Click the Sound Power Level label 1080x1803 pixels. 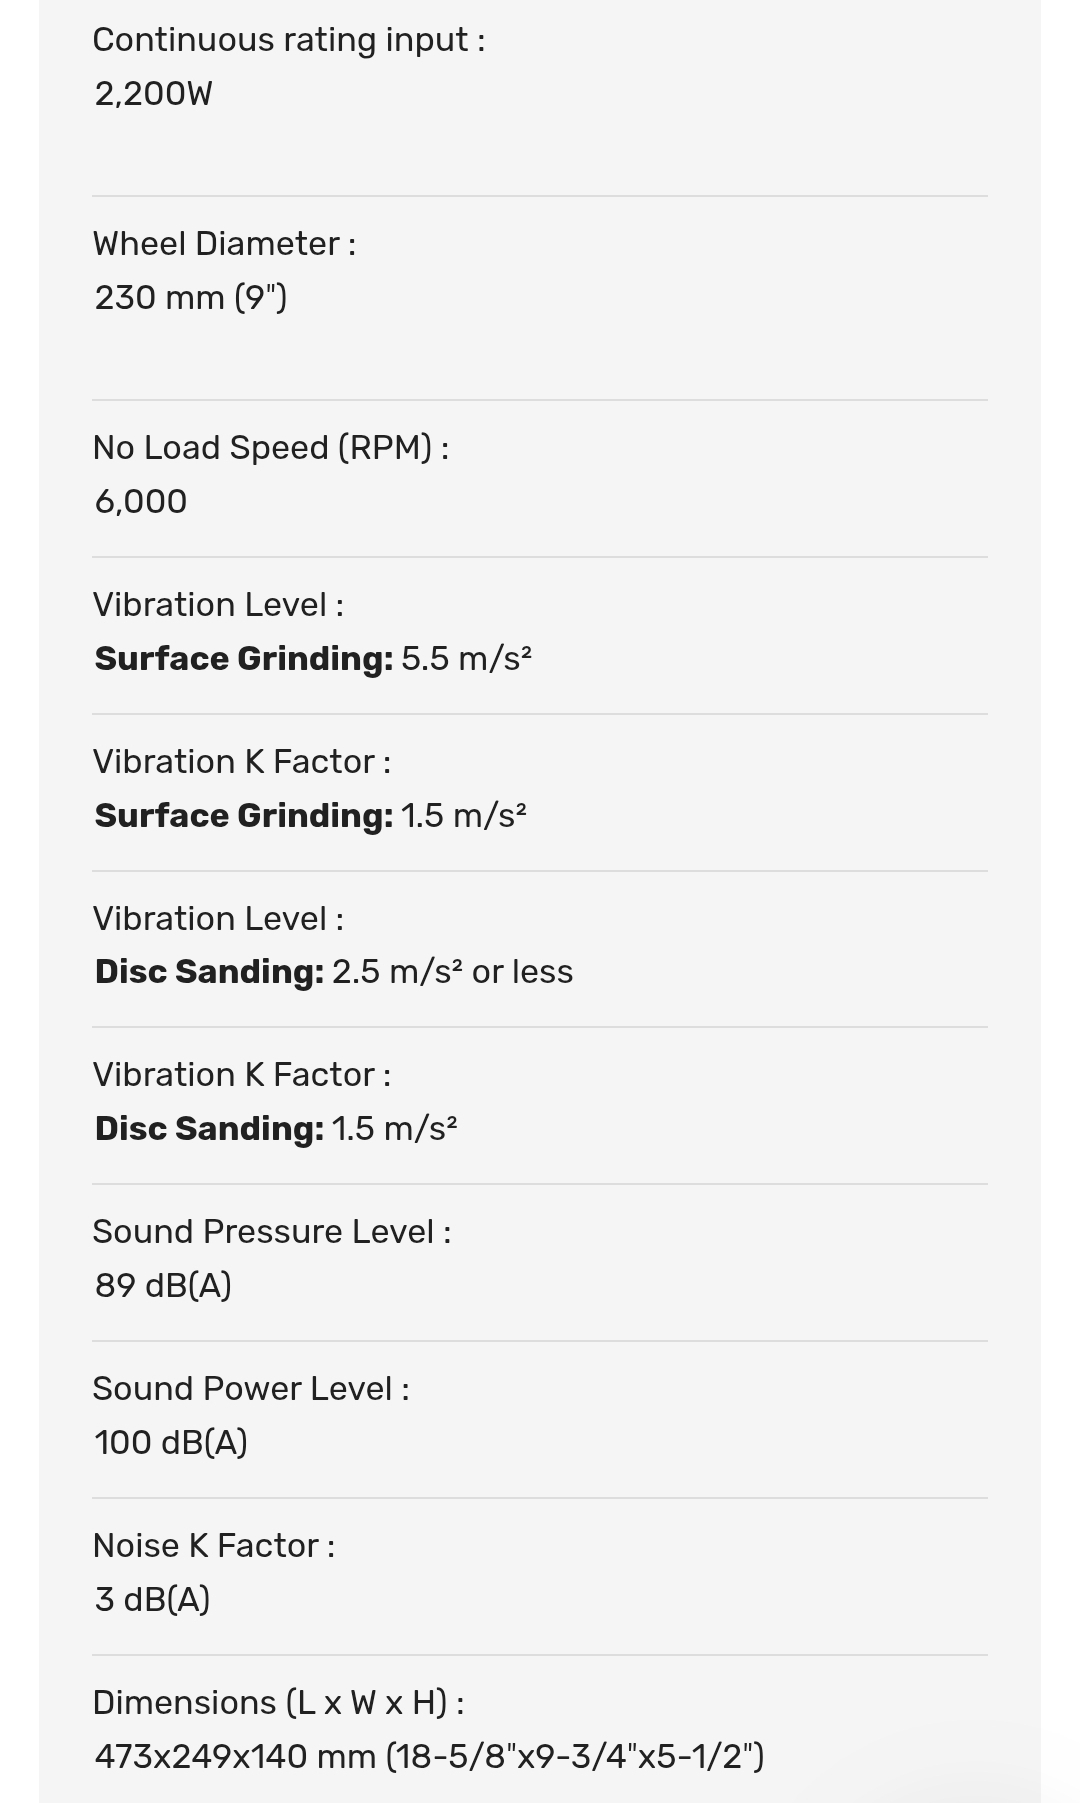250,1389
